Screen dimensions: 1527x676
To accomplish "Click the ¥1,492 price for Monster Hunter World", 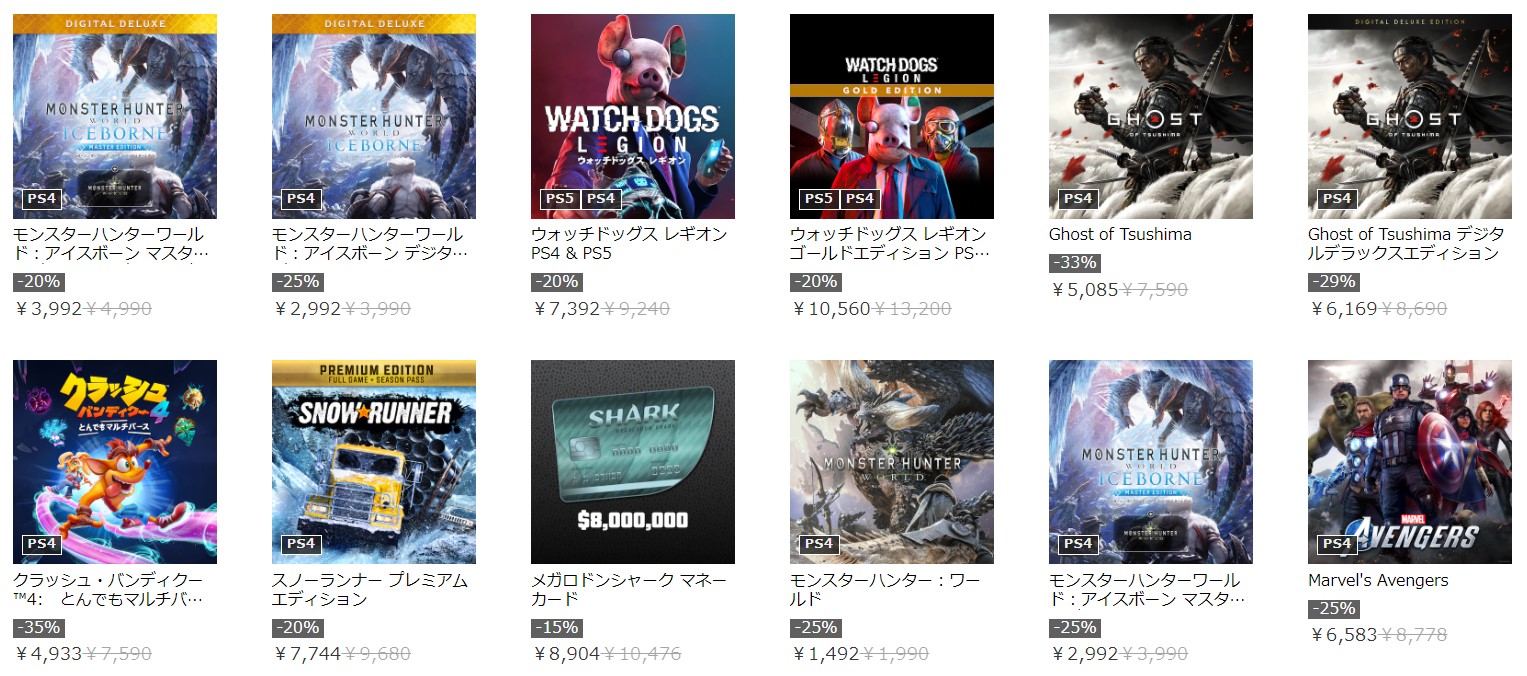I will coord(825,654).
